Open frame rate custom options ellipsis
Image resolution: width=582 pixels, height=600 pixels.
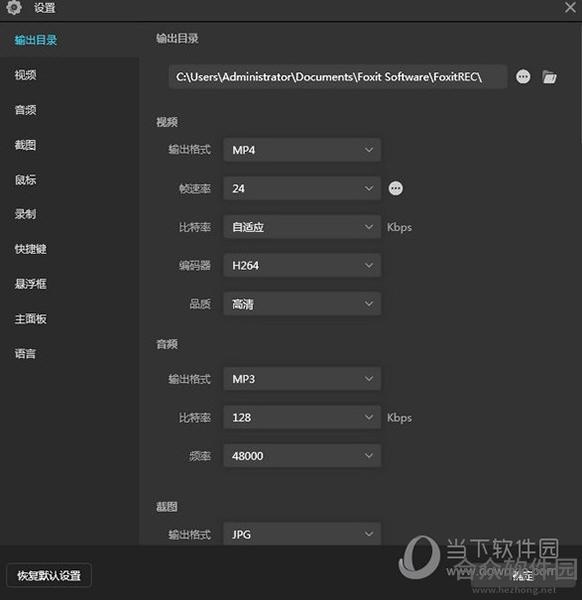coord(395,188)
